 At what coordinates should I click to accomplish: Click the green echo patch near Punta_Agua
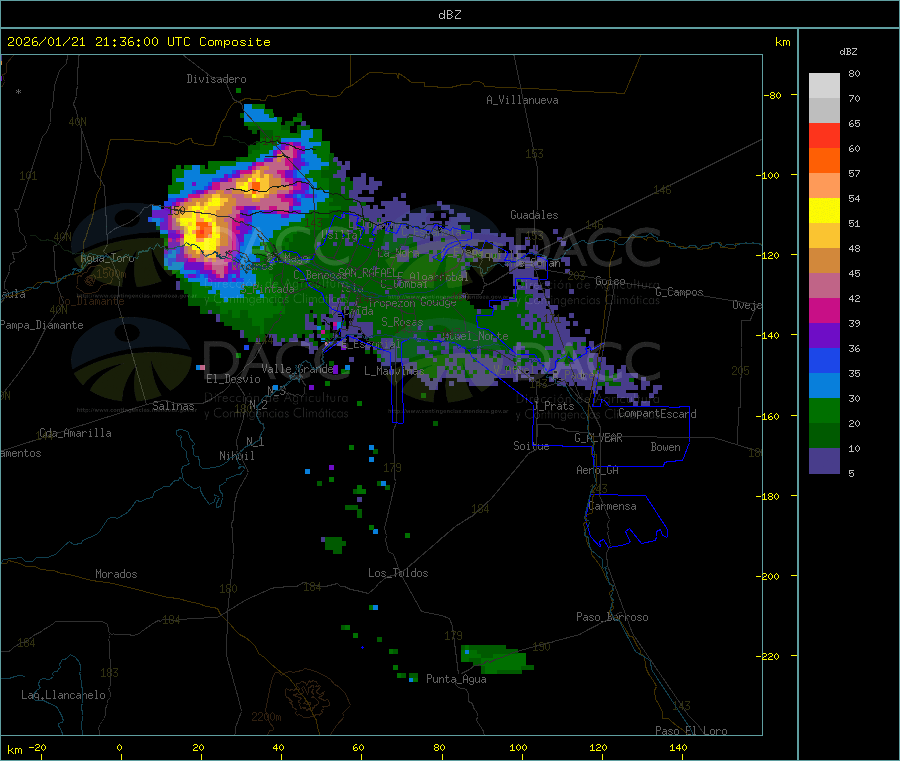(495, 659)
